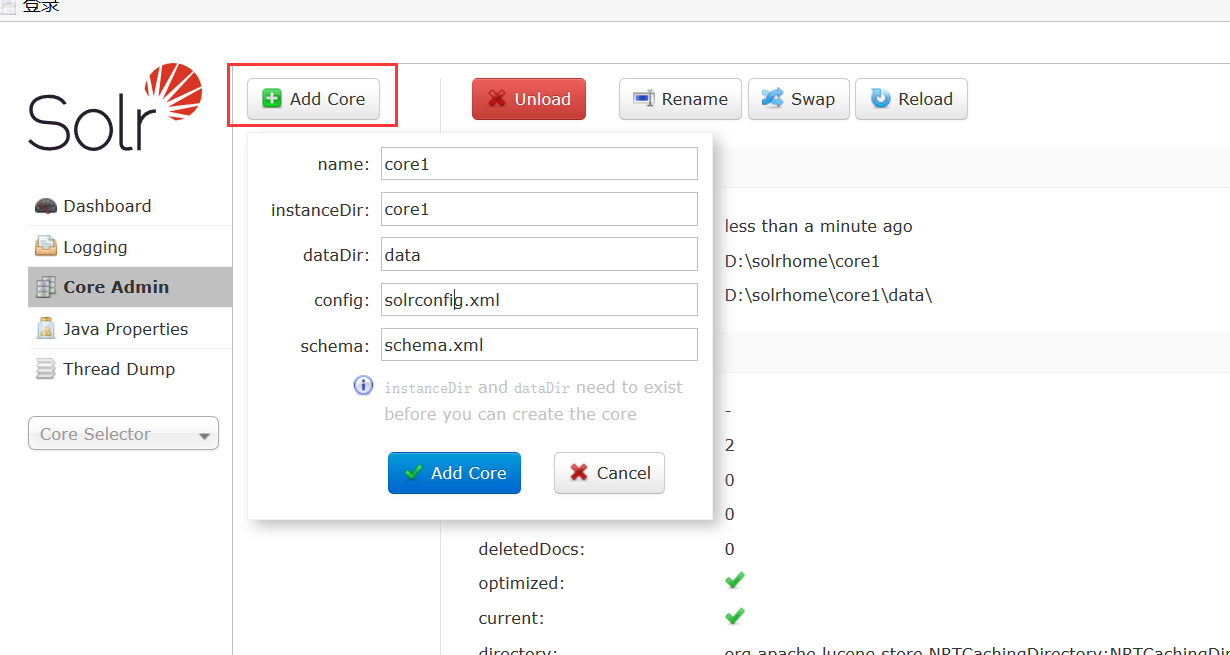Click the Reload refresh icon

tap(881, 98)
